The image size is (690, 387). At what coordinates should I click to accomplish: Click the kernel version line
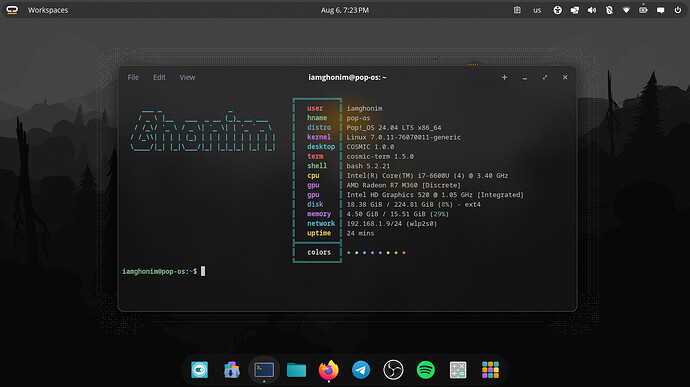404,137
